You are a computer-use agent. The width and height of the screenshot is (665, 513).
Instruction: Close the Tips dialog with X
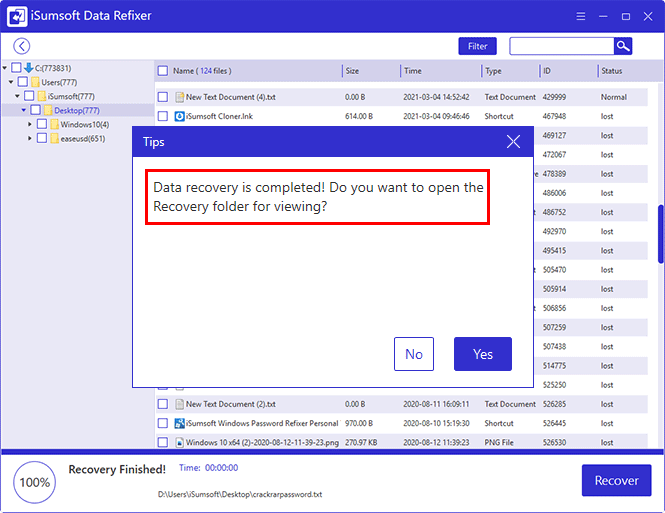513,142
